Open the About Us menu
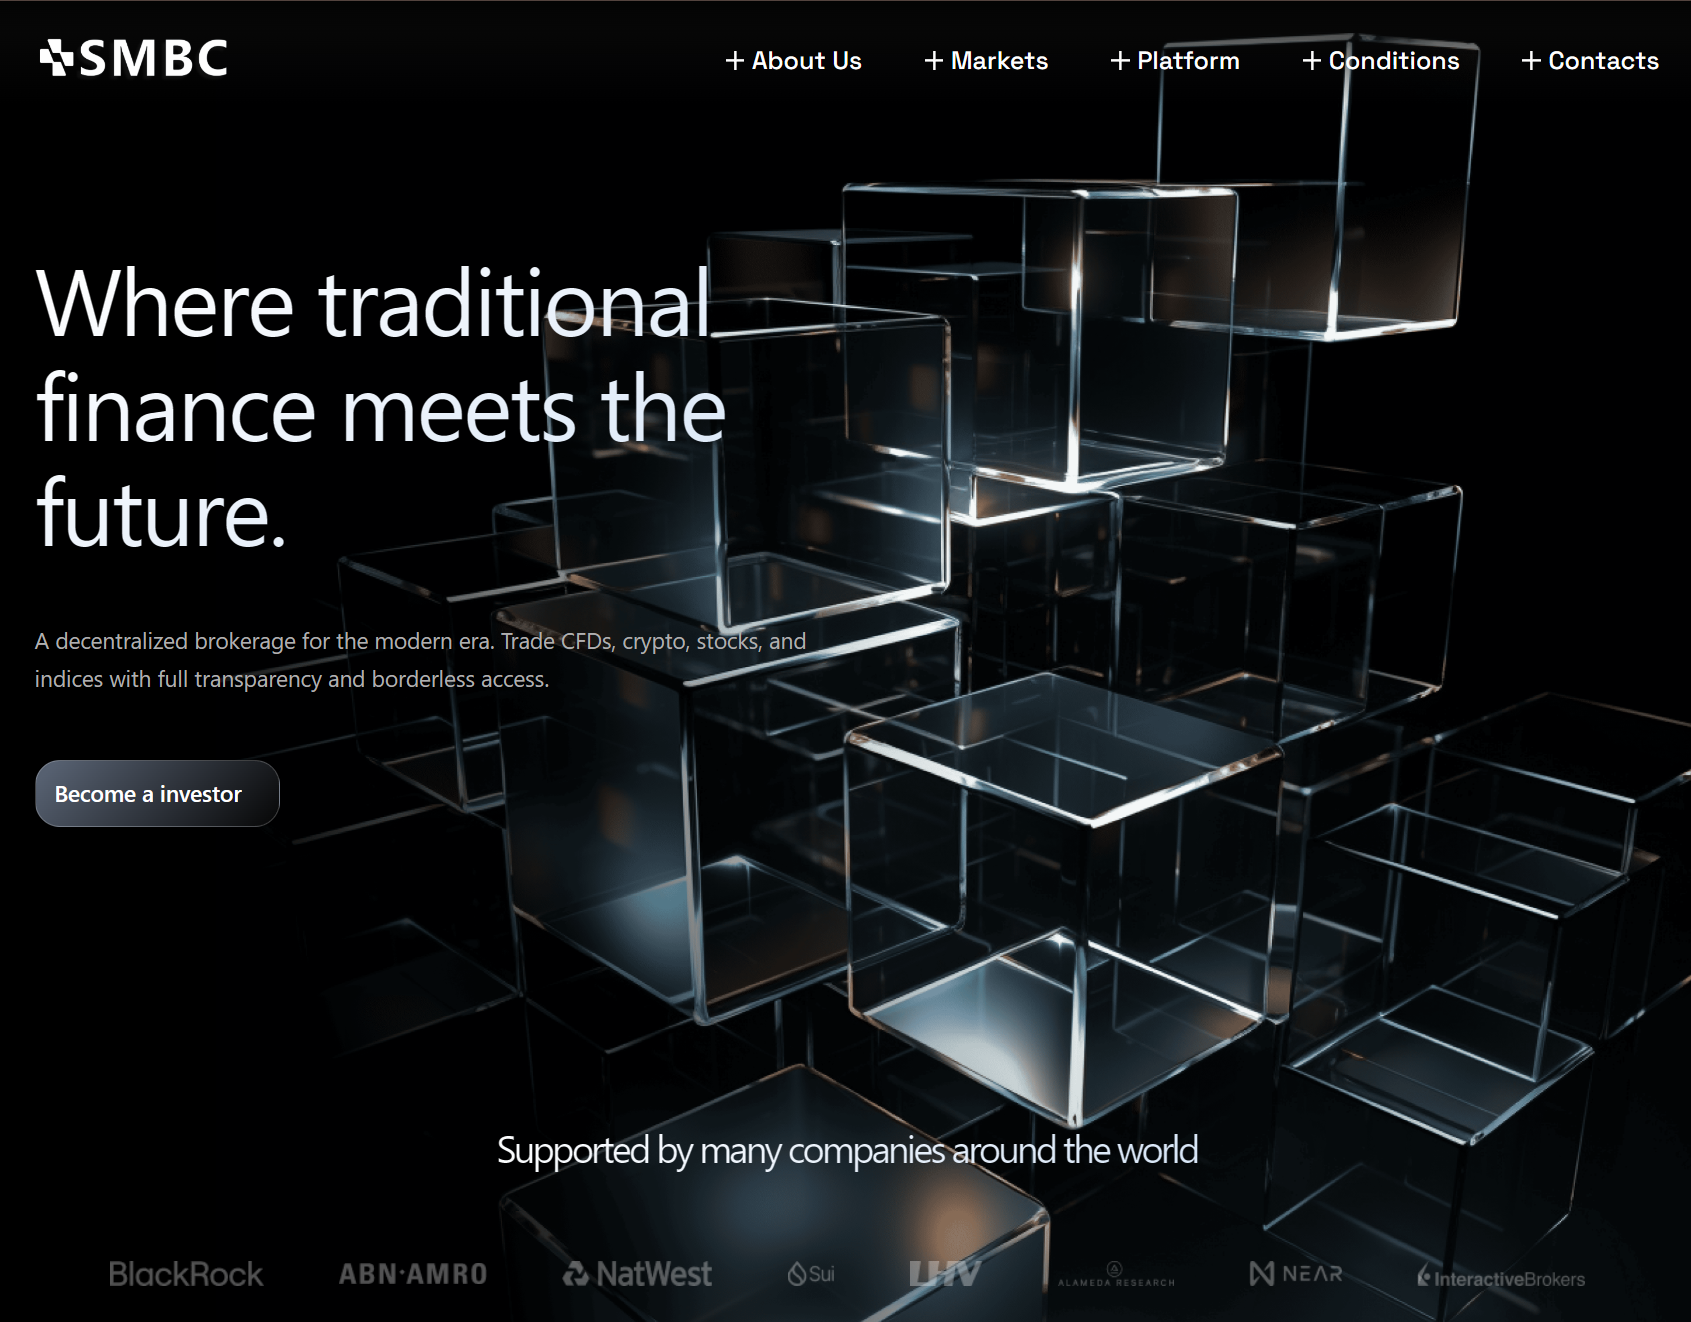 [x=793, y=61]
